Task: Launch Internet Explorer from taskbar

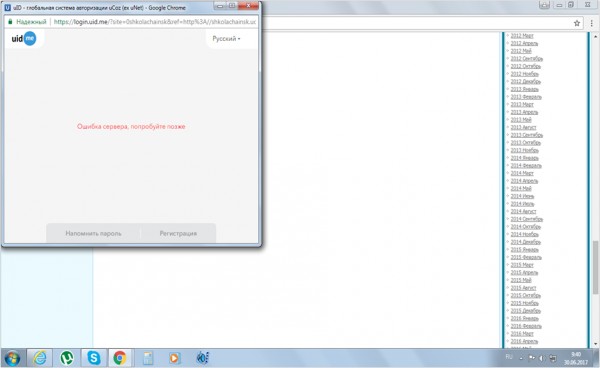Action: [40, 358]
